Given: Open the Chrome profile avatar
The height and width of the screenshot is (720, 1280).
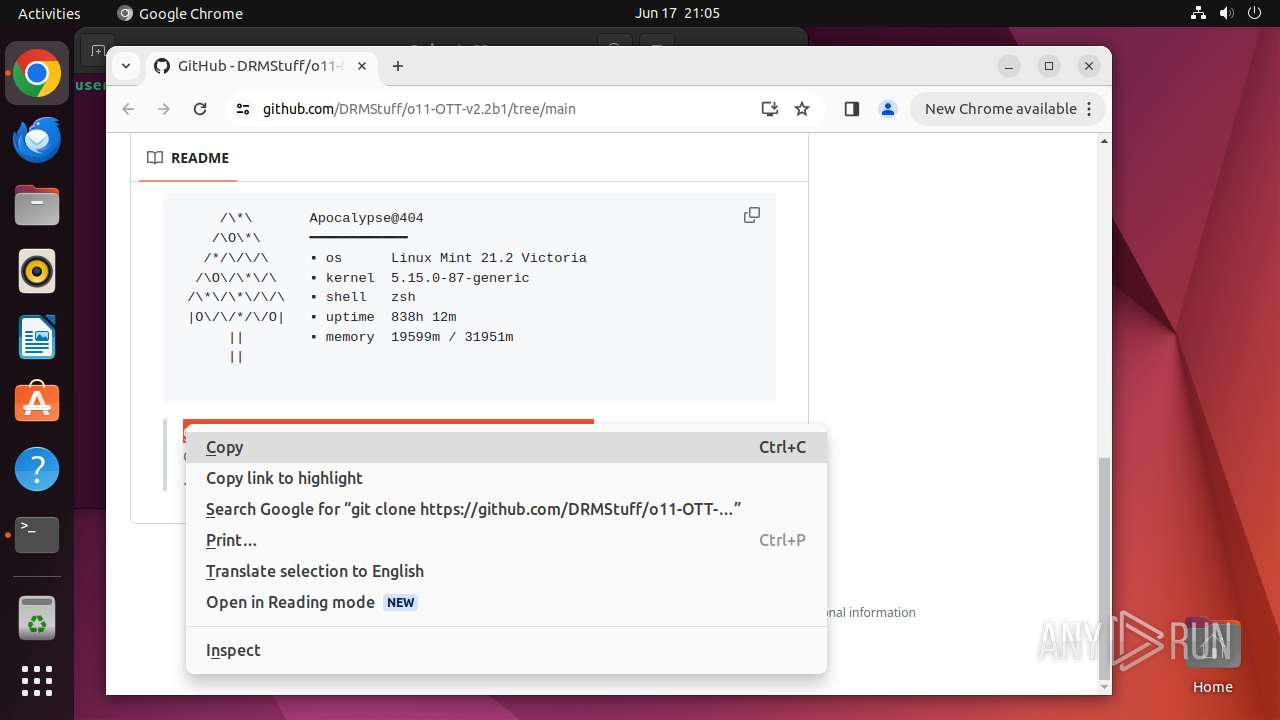Looking at the screenshot, I should (x=888, y=109).
